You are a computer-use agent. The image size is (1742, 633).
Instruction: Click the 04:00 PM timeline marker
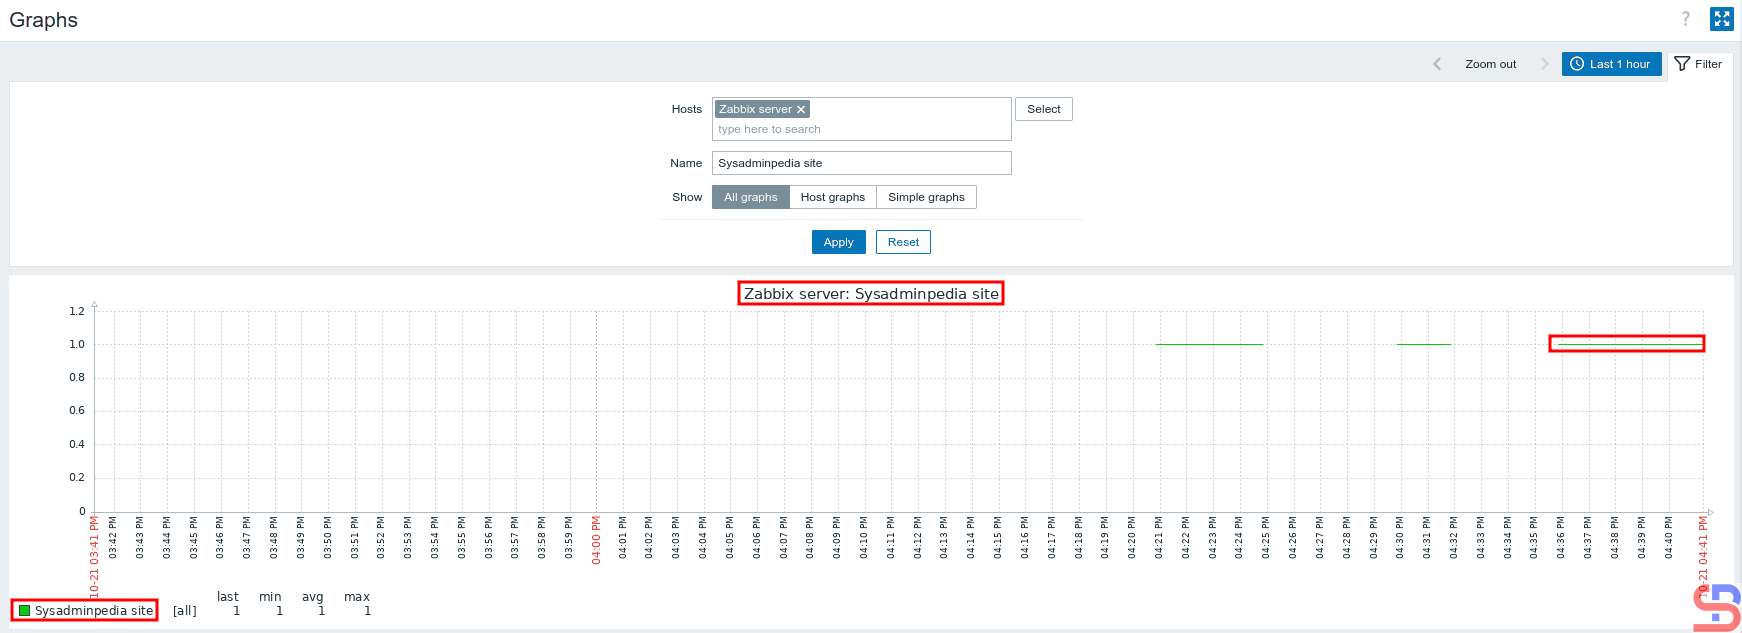pos(596,540)
